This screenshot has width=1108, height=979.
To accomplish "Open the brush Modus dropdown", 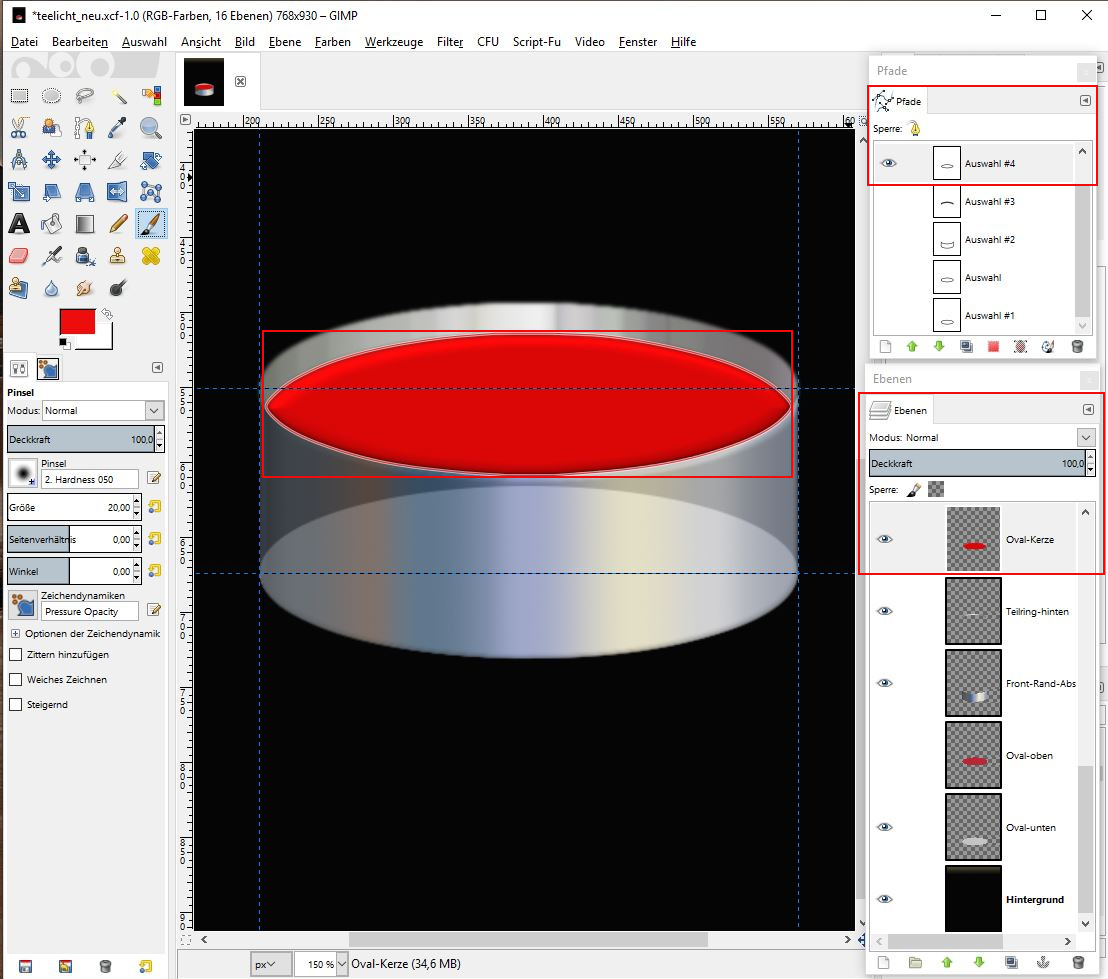I will [x=154, y=410].
